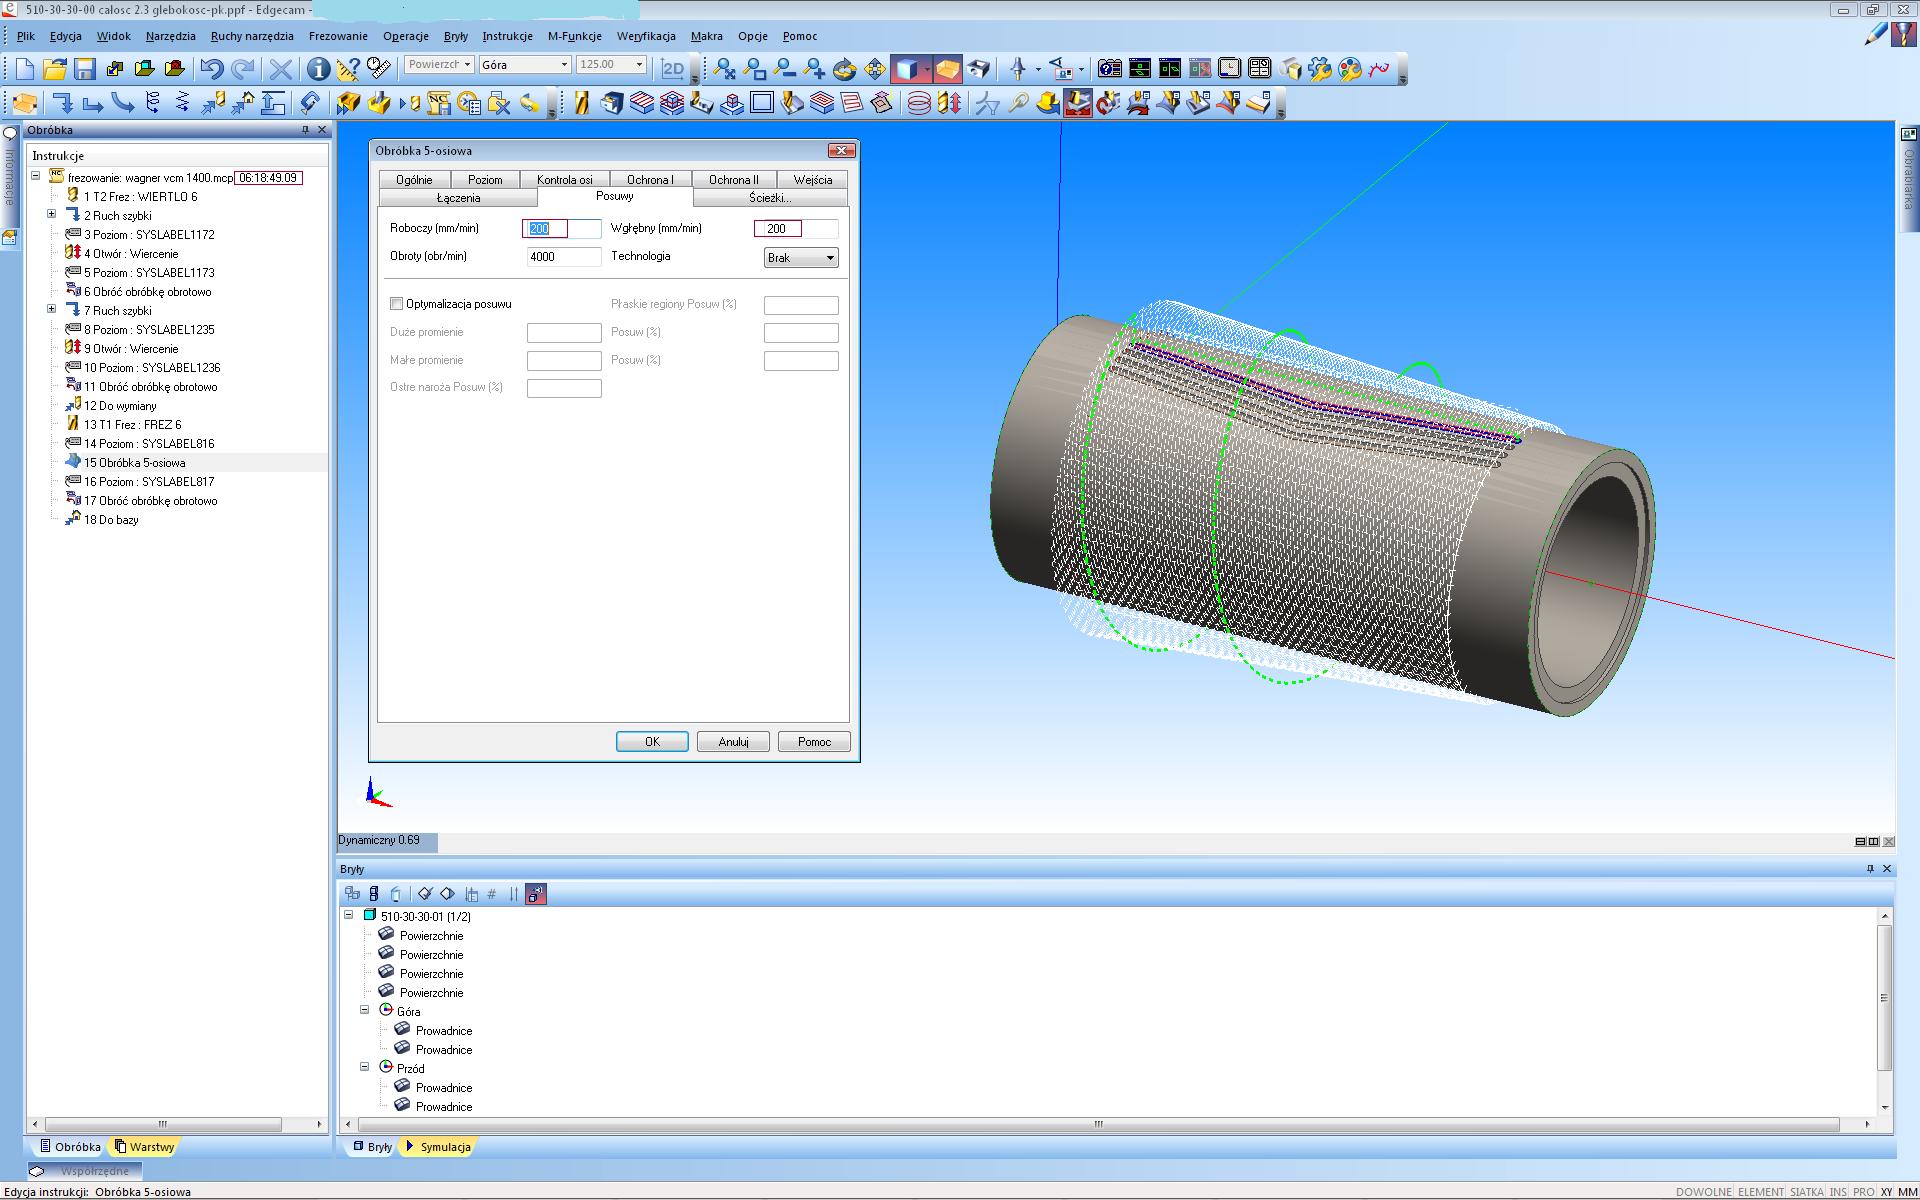Click the yellow wrench and gear icon

pyautogui.click(x=1320, y=68)
